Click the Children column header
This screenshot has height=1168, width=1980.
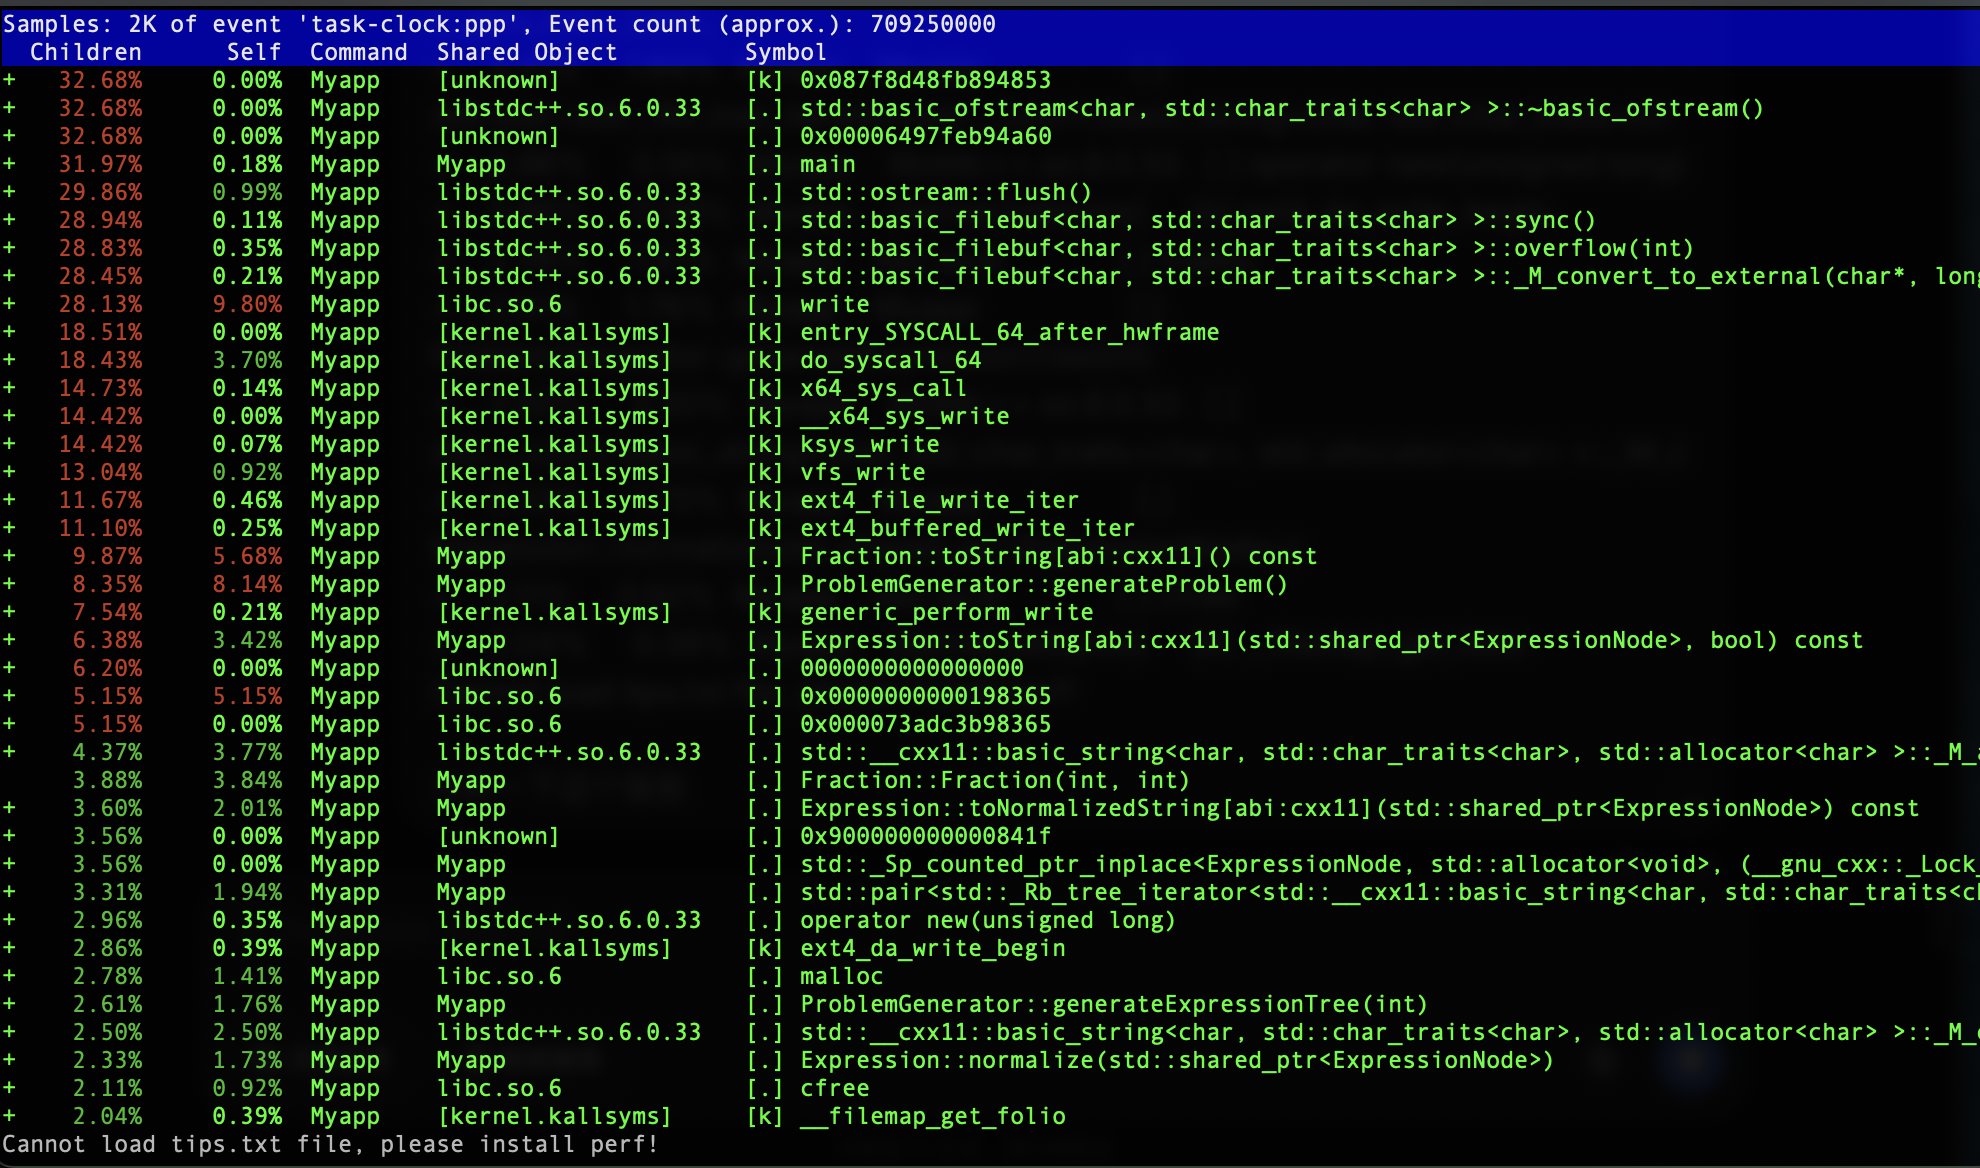[x=85, y=52]
